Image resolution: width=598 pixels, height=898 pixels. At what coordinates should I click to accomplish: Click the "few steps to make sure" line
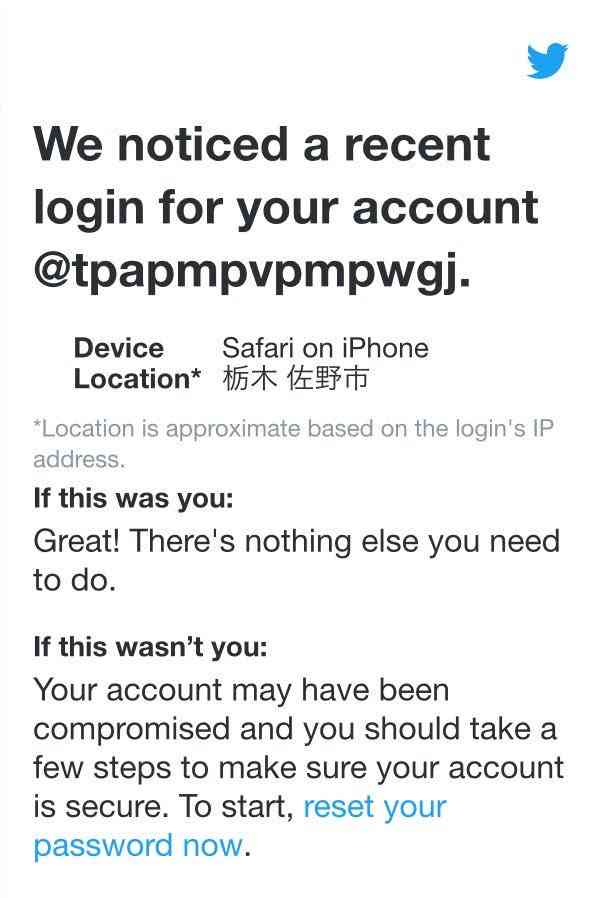pyautogui.click(x=298, y=768)
